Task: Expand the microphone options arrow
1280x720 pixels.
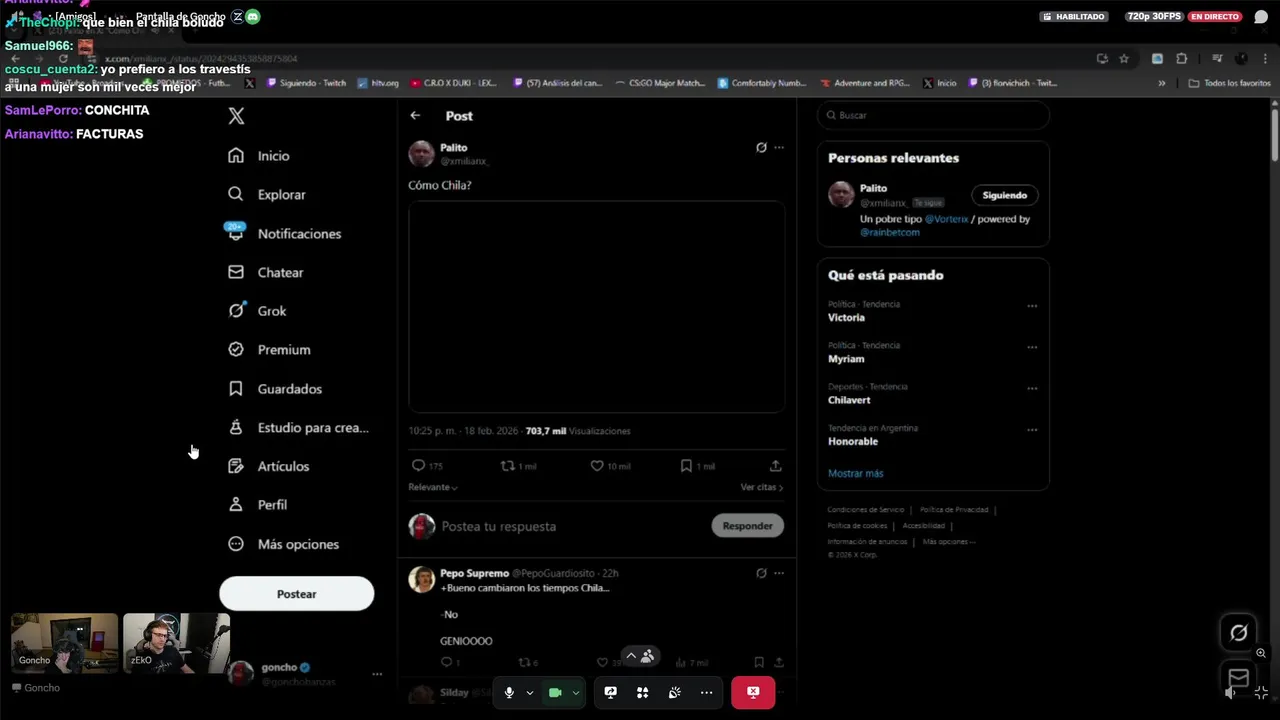Action: tap(529, 693)
